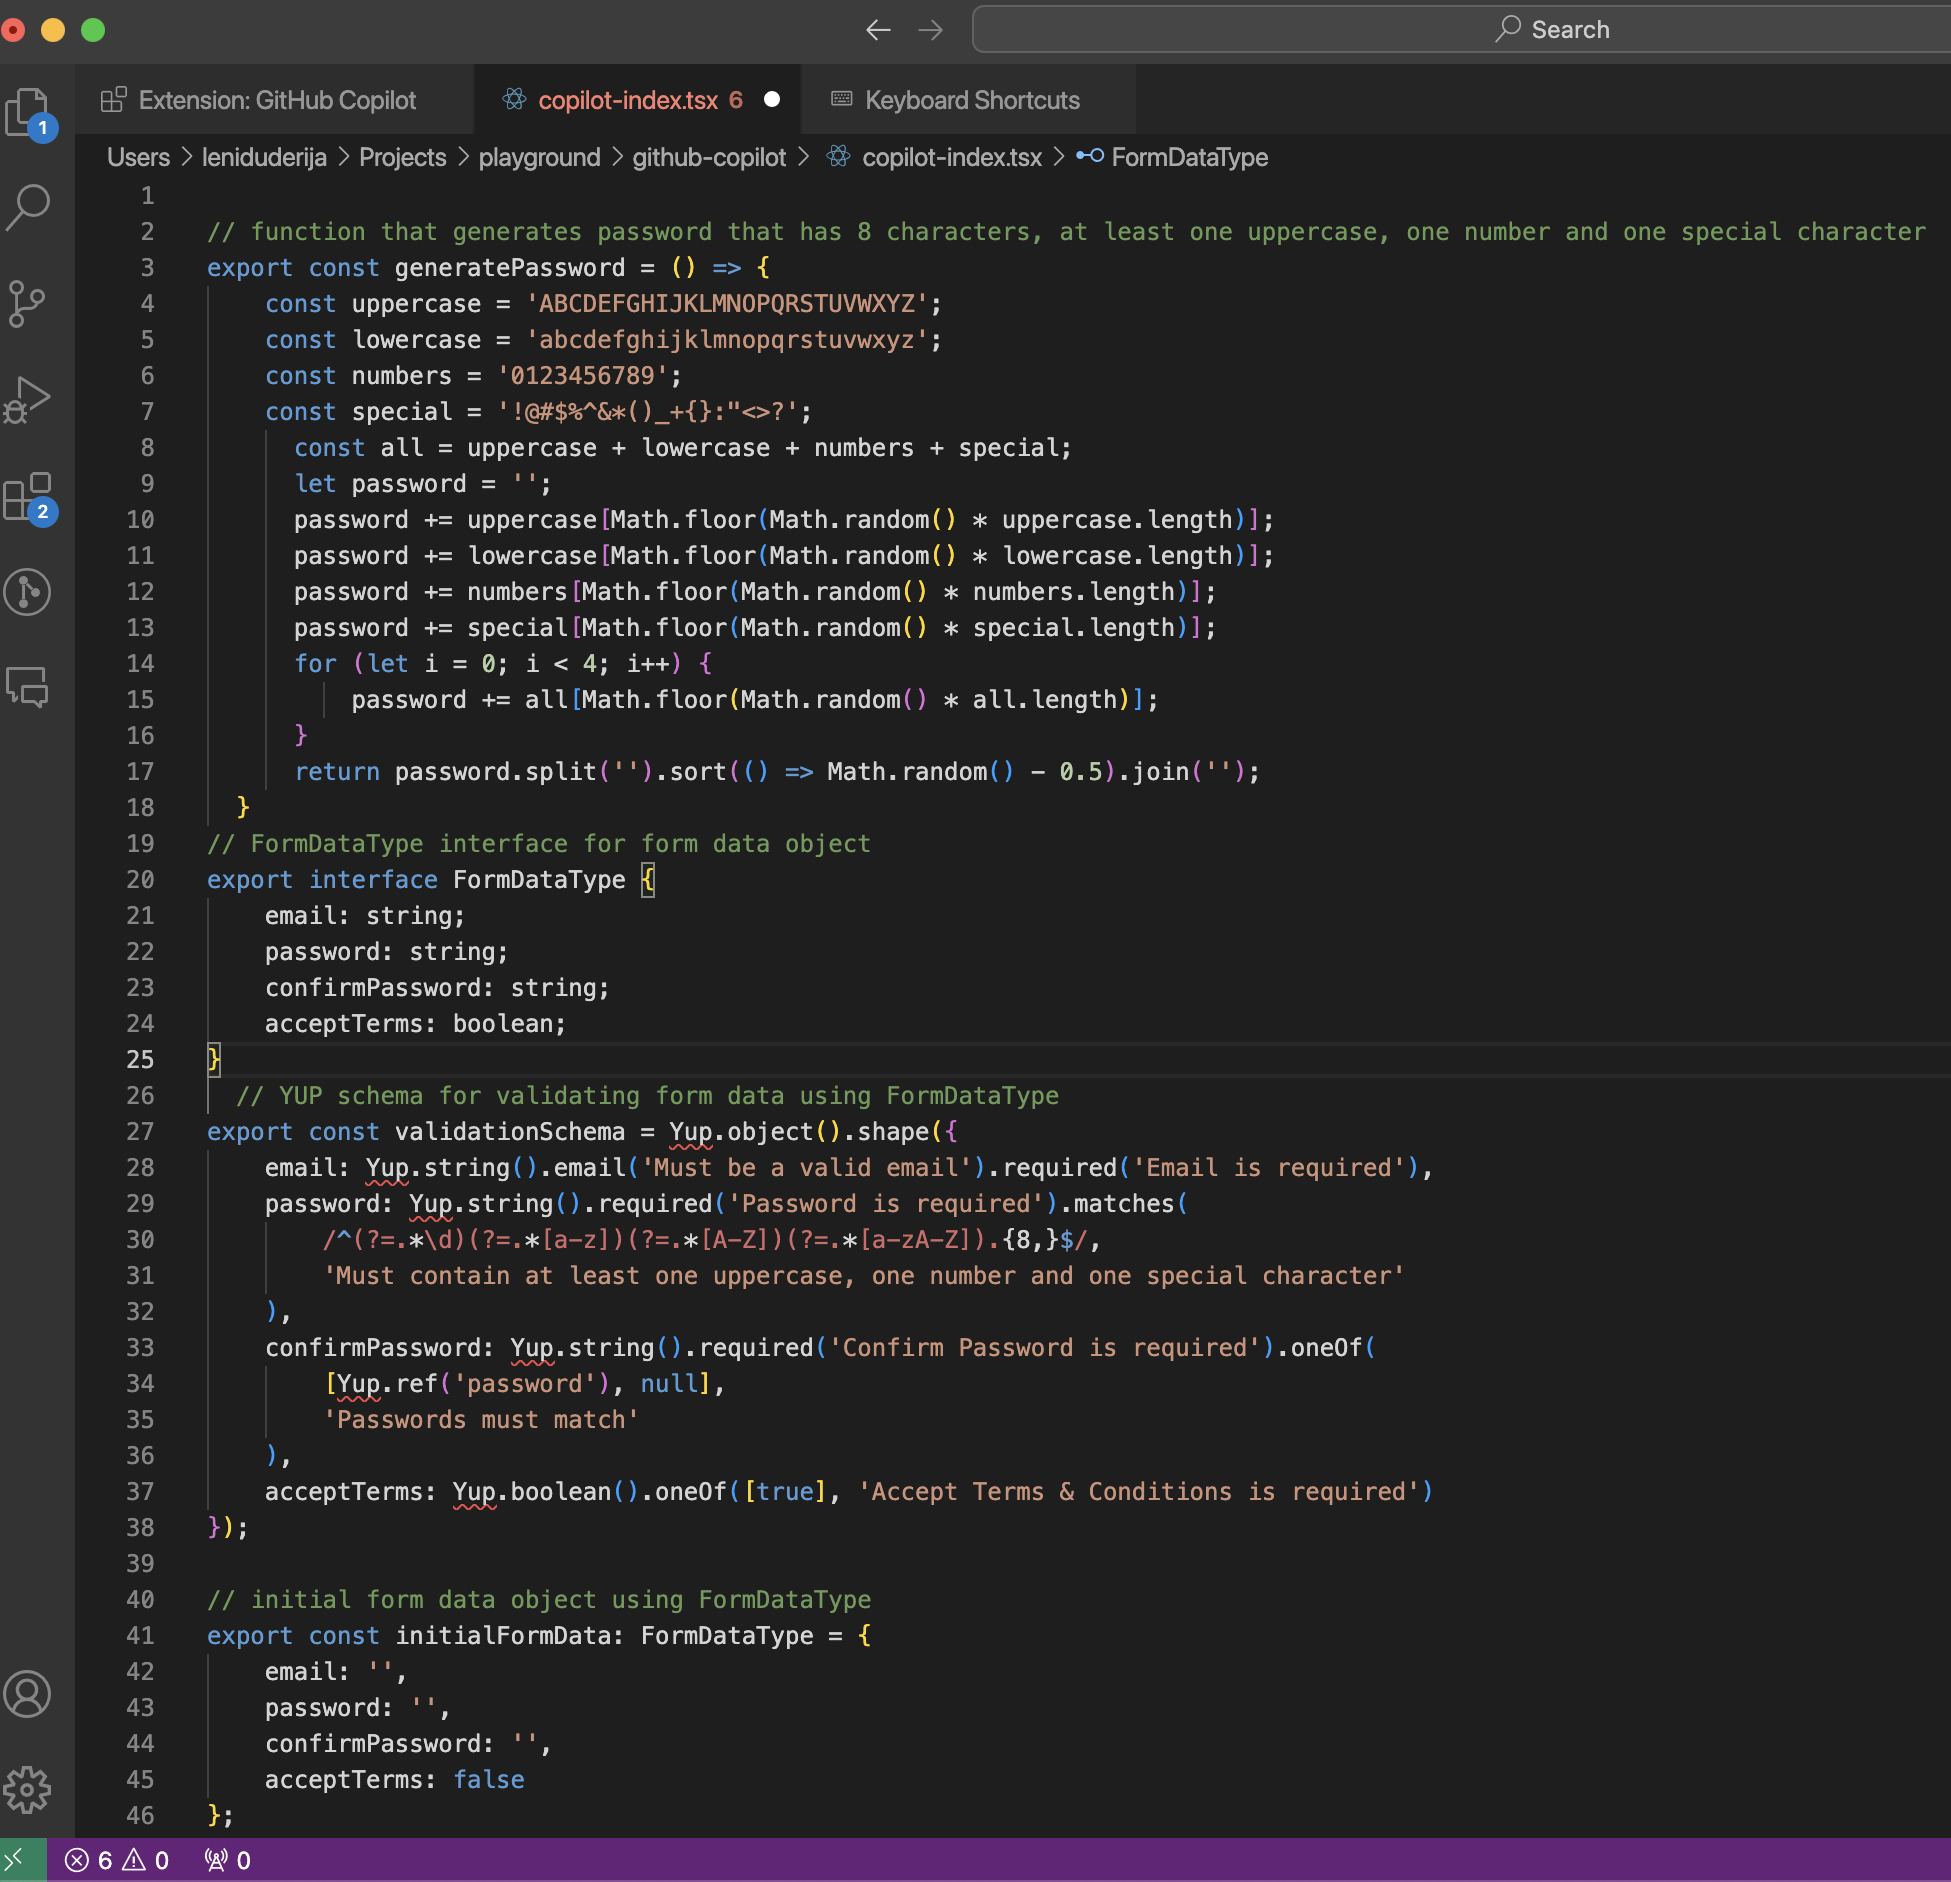
Task: Open the Search view
Action: coord(28,205)
